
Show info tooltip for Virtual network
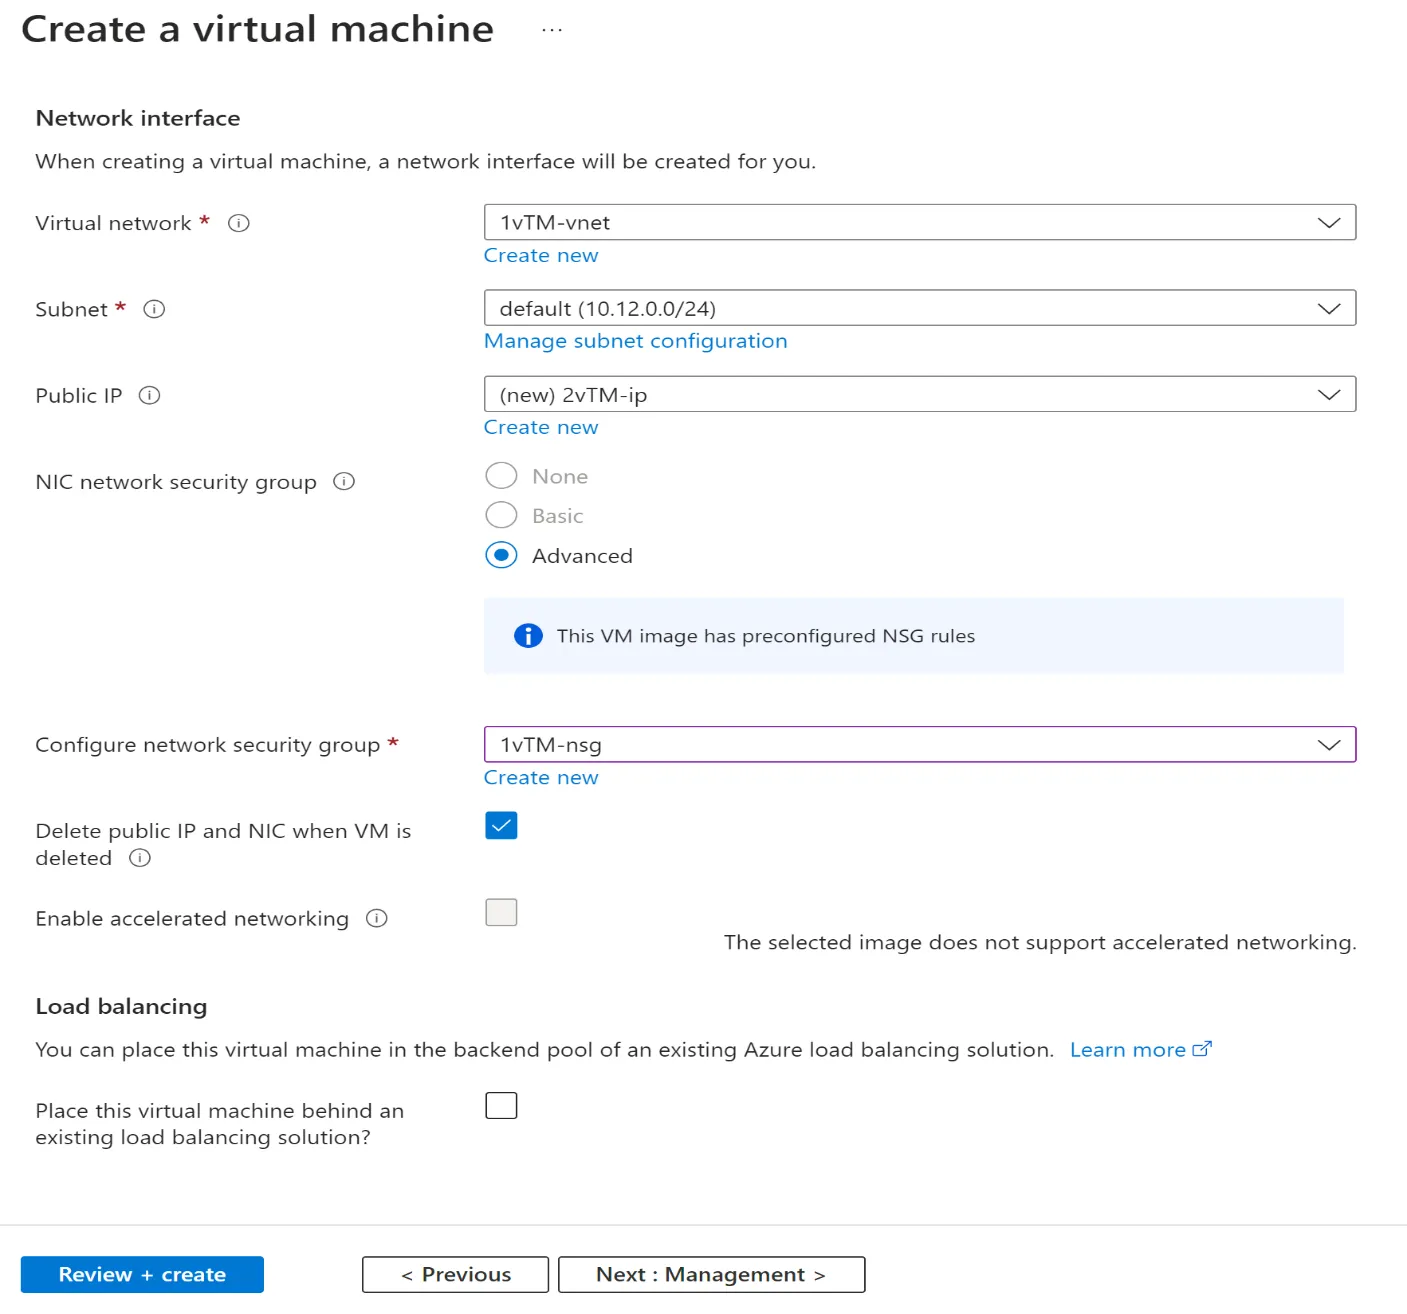(x=238, y=223)
